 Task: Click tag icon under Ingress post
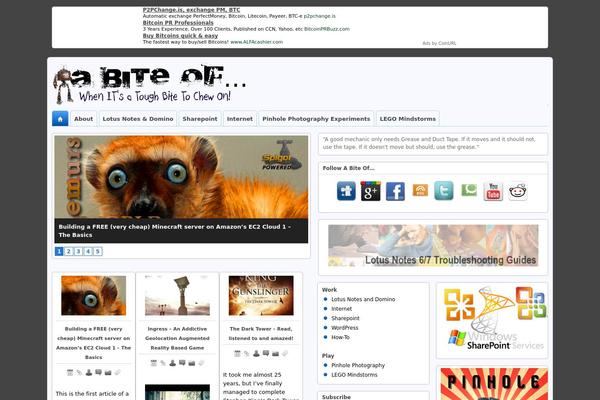[201, 363]
